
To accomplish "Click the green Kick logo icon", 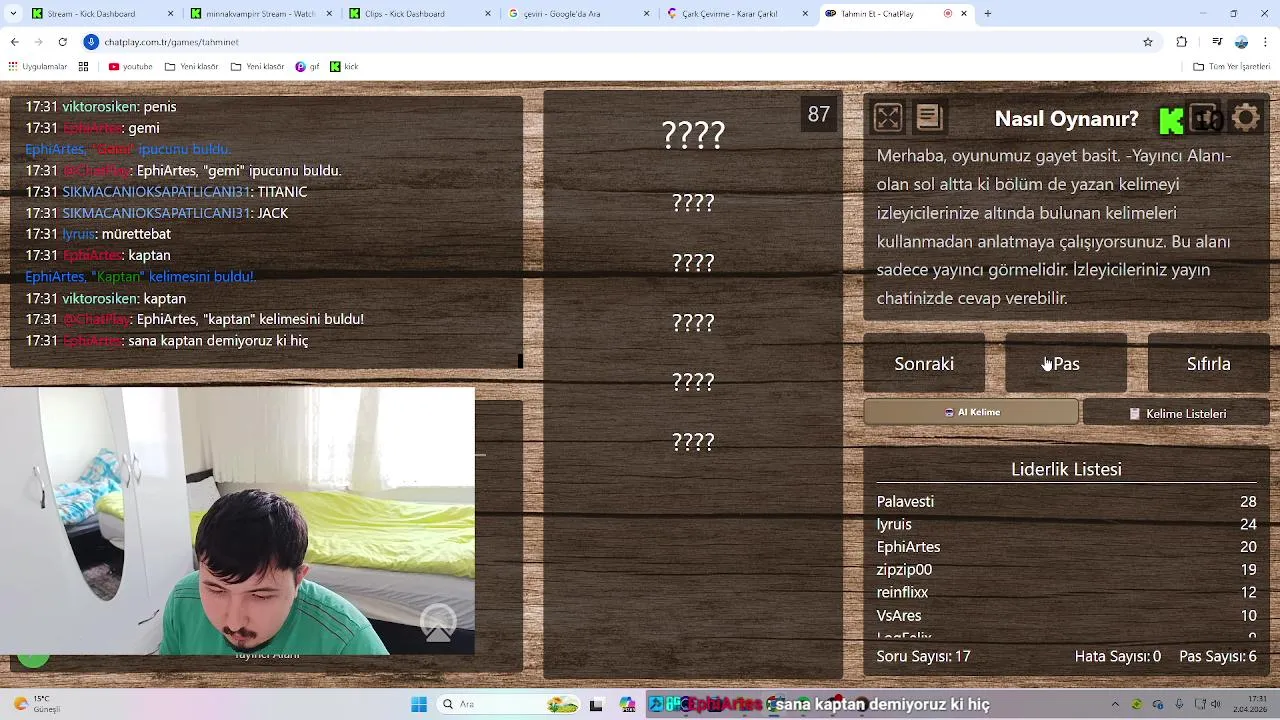I will pyautogui.click(x=1171, y=120).
